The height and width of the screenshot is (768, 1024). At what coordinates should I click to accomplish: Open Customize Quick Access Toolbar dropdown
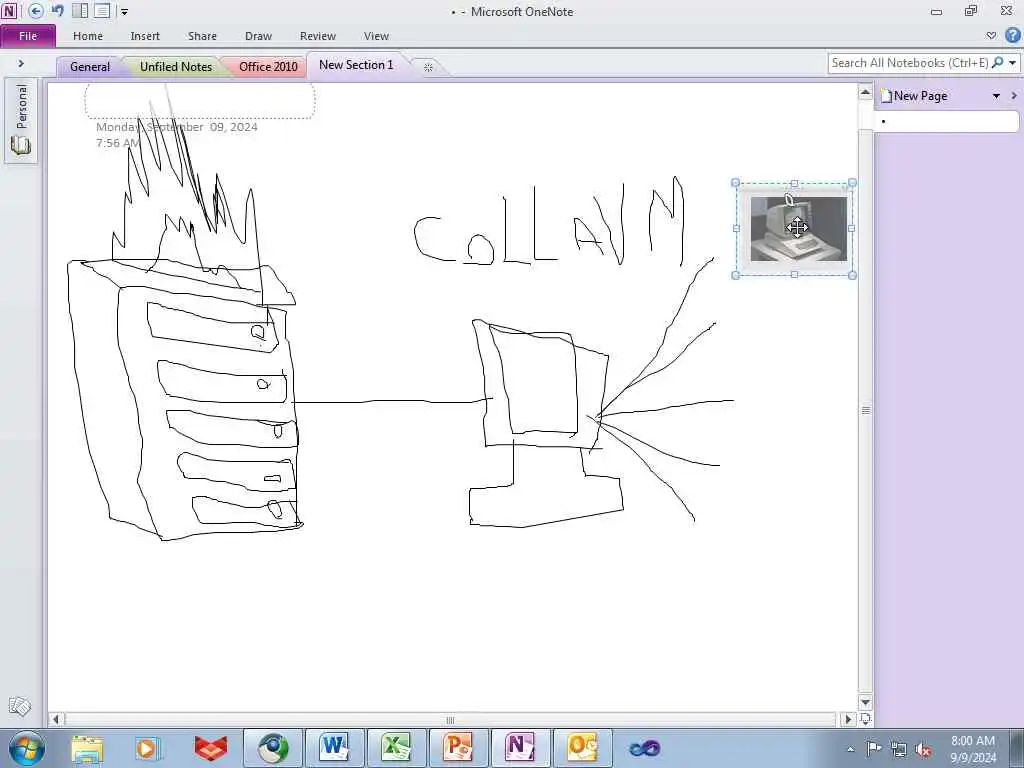pyautogui.click(x=124, y=12)
